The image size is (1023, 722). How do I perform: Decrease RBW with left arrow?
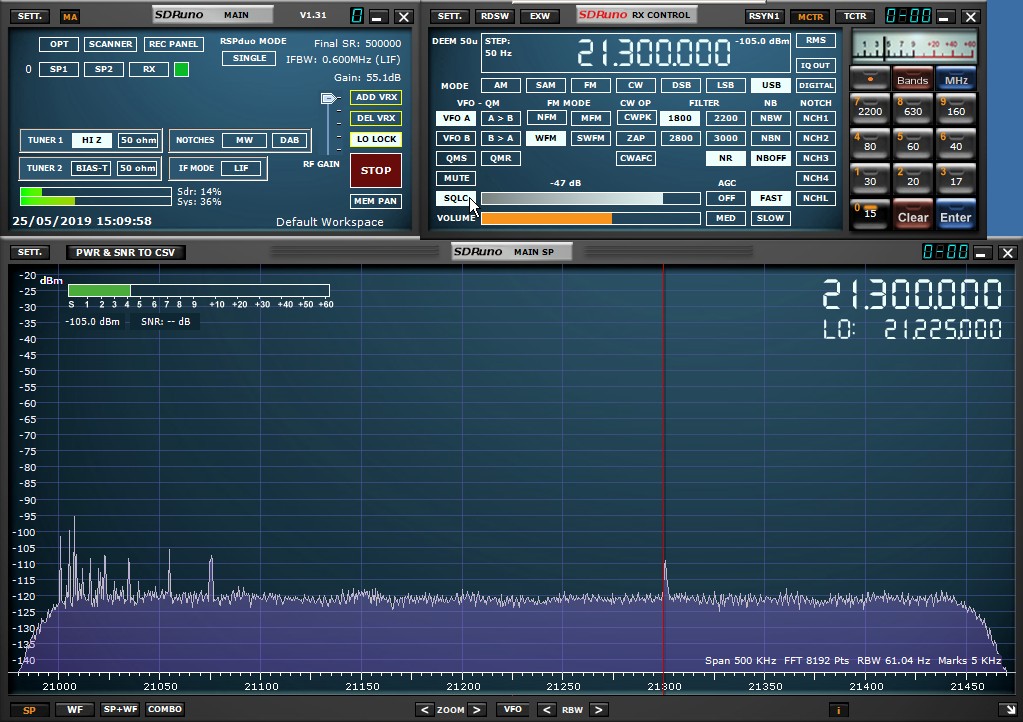(x=547, y=710)
